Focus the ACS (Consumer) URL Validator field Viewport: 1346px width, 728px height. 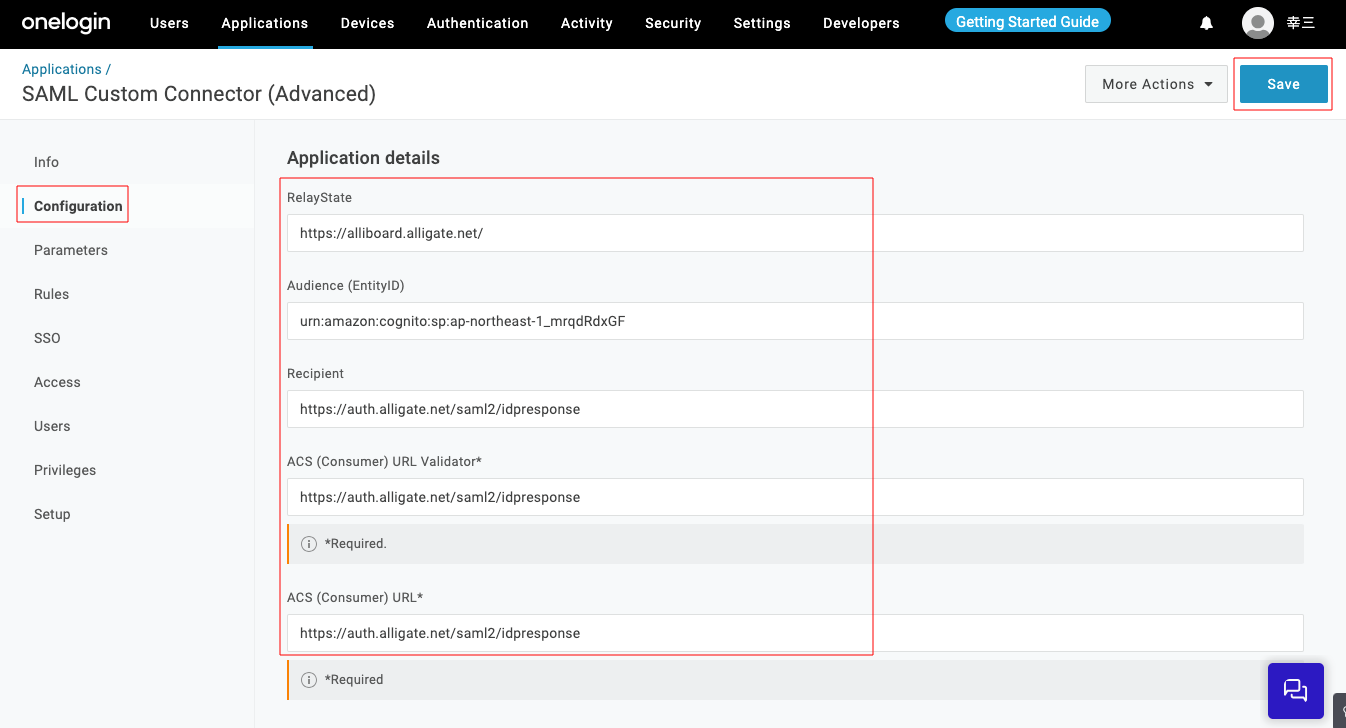(795, 497)
